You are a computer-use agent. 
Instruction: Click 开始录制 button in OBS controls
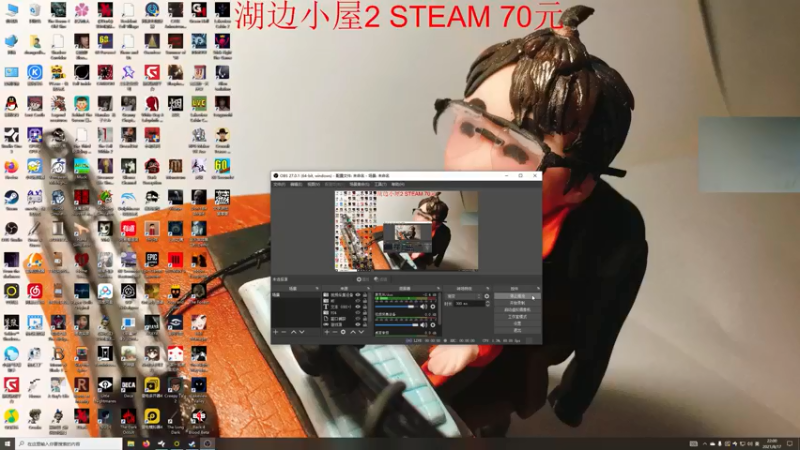pyautogui.click(x=517, y=303)
